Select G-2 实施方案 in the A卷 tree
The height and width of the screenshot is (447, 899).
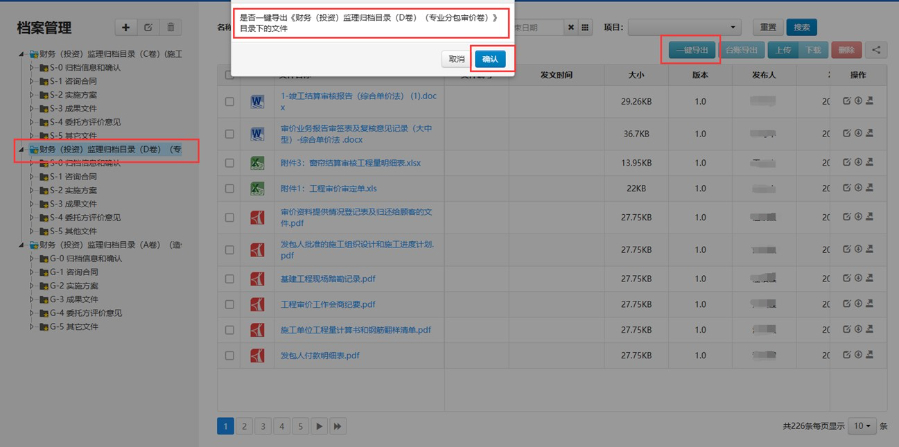[74, 285]
